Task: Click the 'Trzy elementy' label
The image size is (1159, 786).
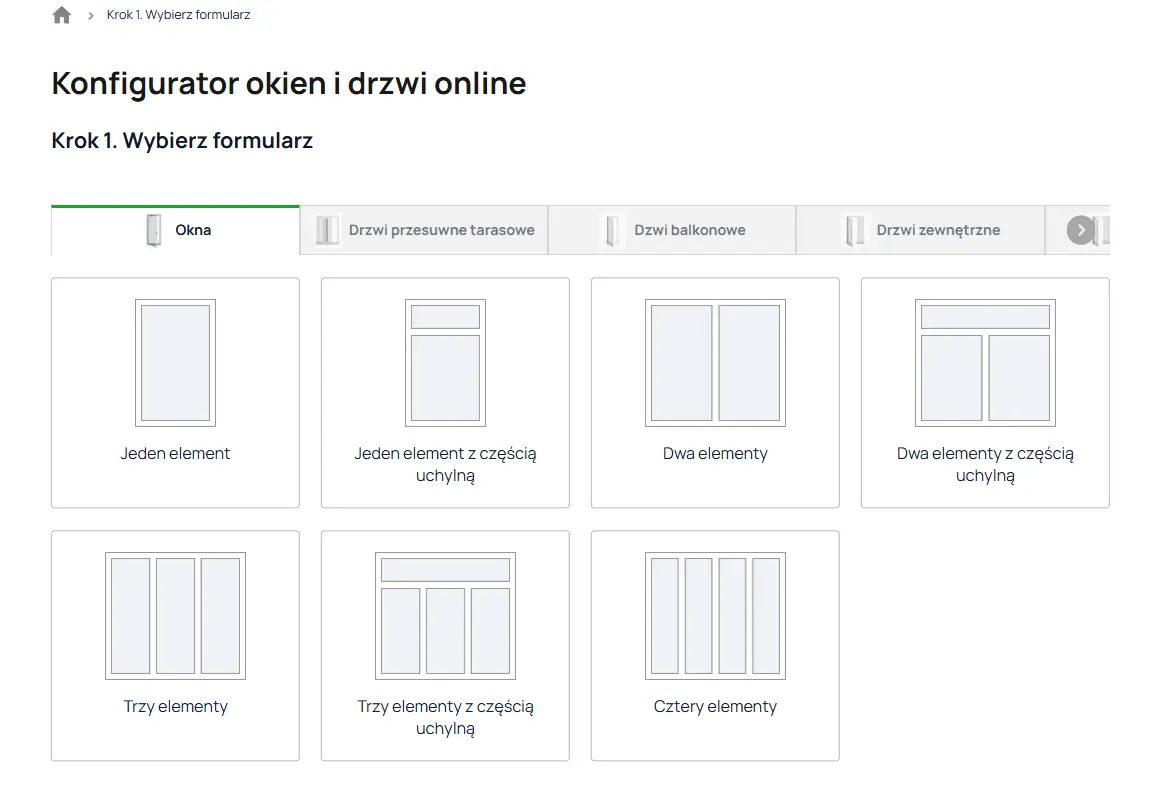Action: (x=175, y=707)
